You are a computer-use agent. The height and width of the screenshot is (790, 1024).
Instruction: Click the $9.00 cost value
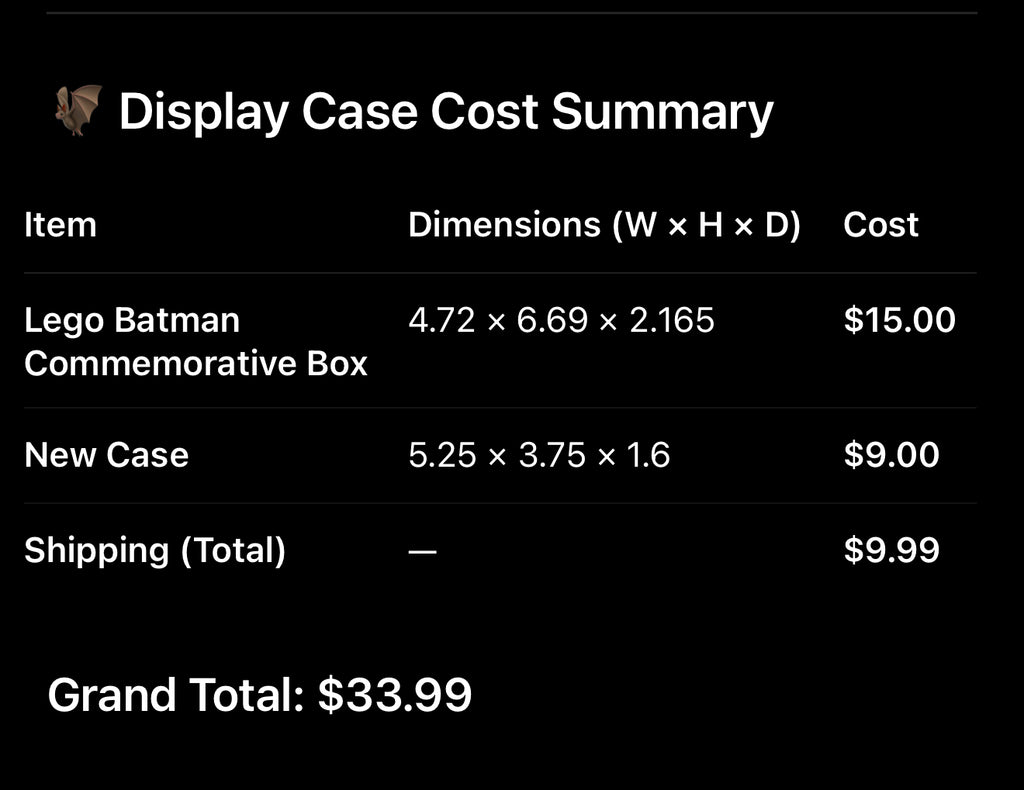(x=891, y=456)
